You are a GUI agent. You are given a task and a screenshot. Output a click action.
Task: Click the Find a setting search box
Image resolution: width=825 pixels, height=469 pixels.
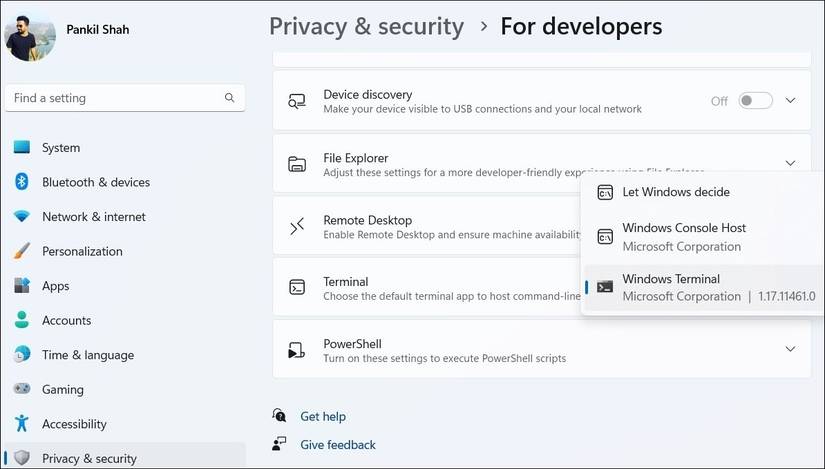115,98
